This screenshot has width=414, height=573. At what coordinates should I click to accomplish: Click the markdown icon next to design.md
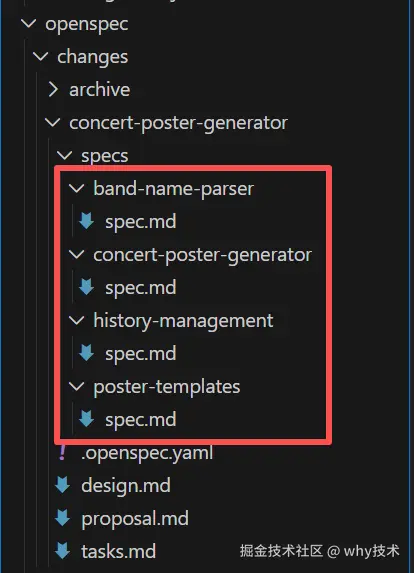click(x=62, y=485)
